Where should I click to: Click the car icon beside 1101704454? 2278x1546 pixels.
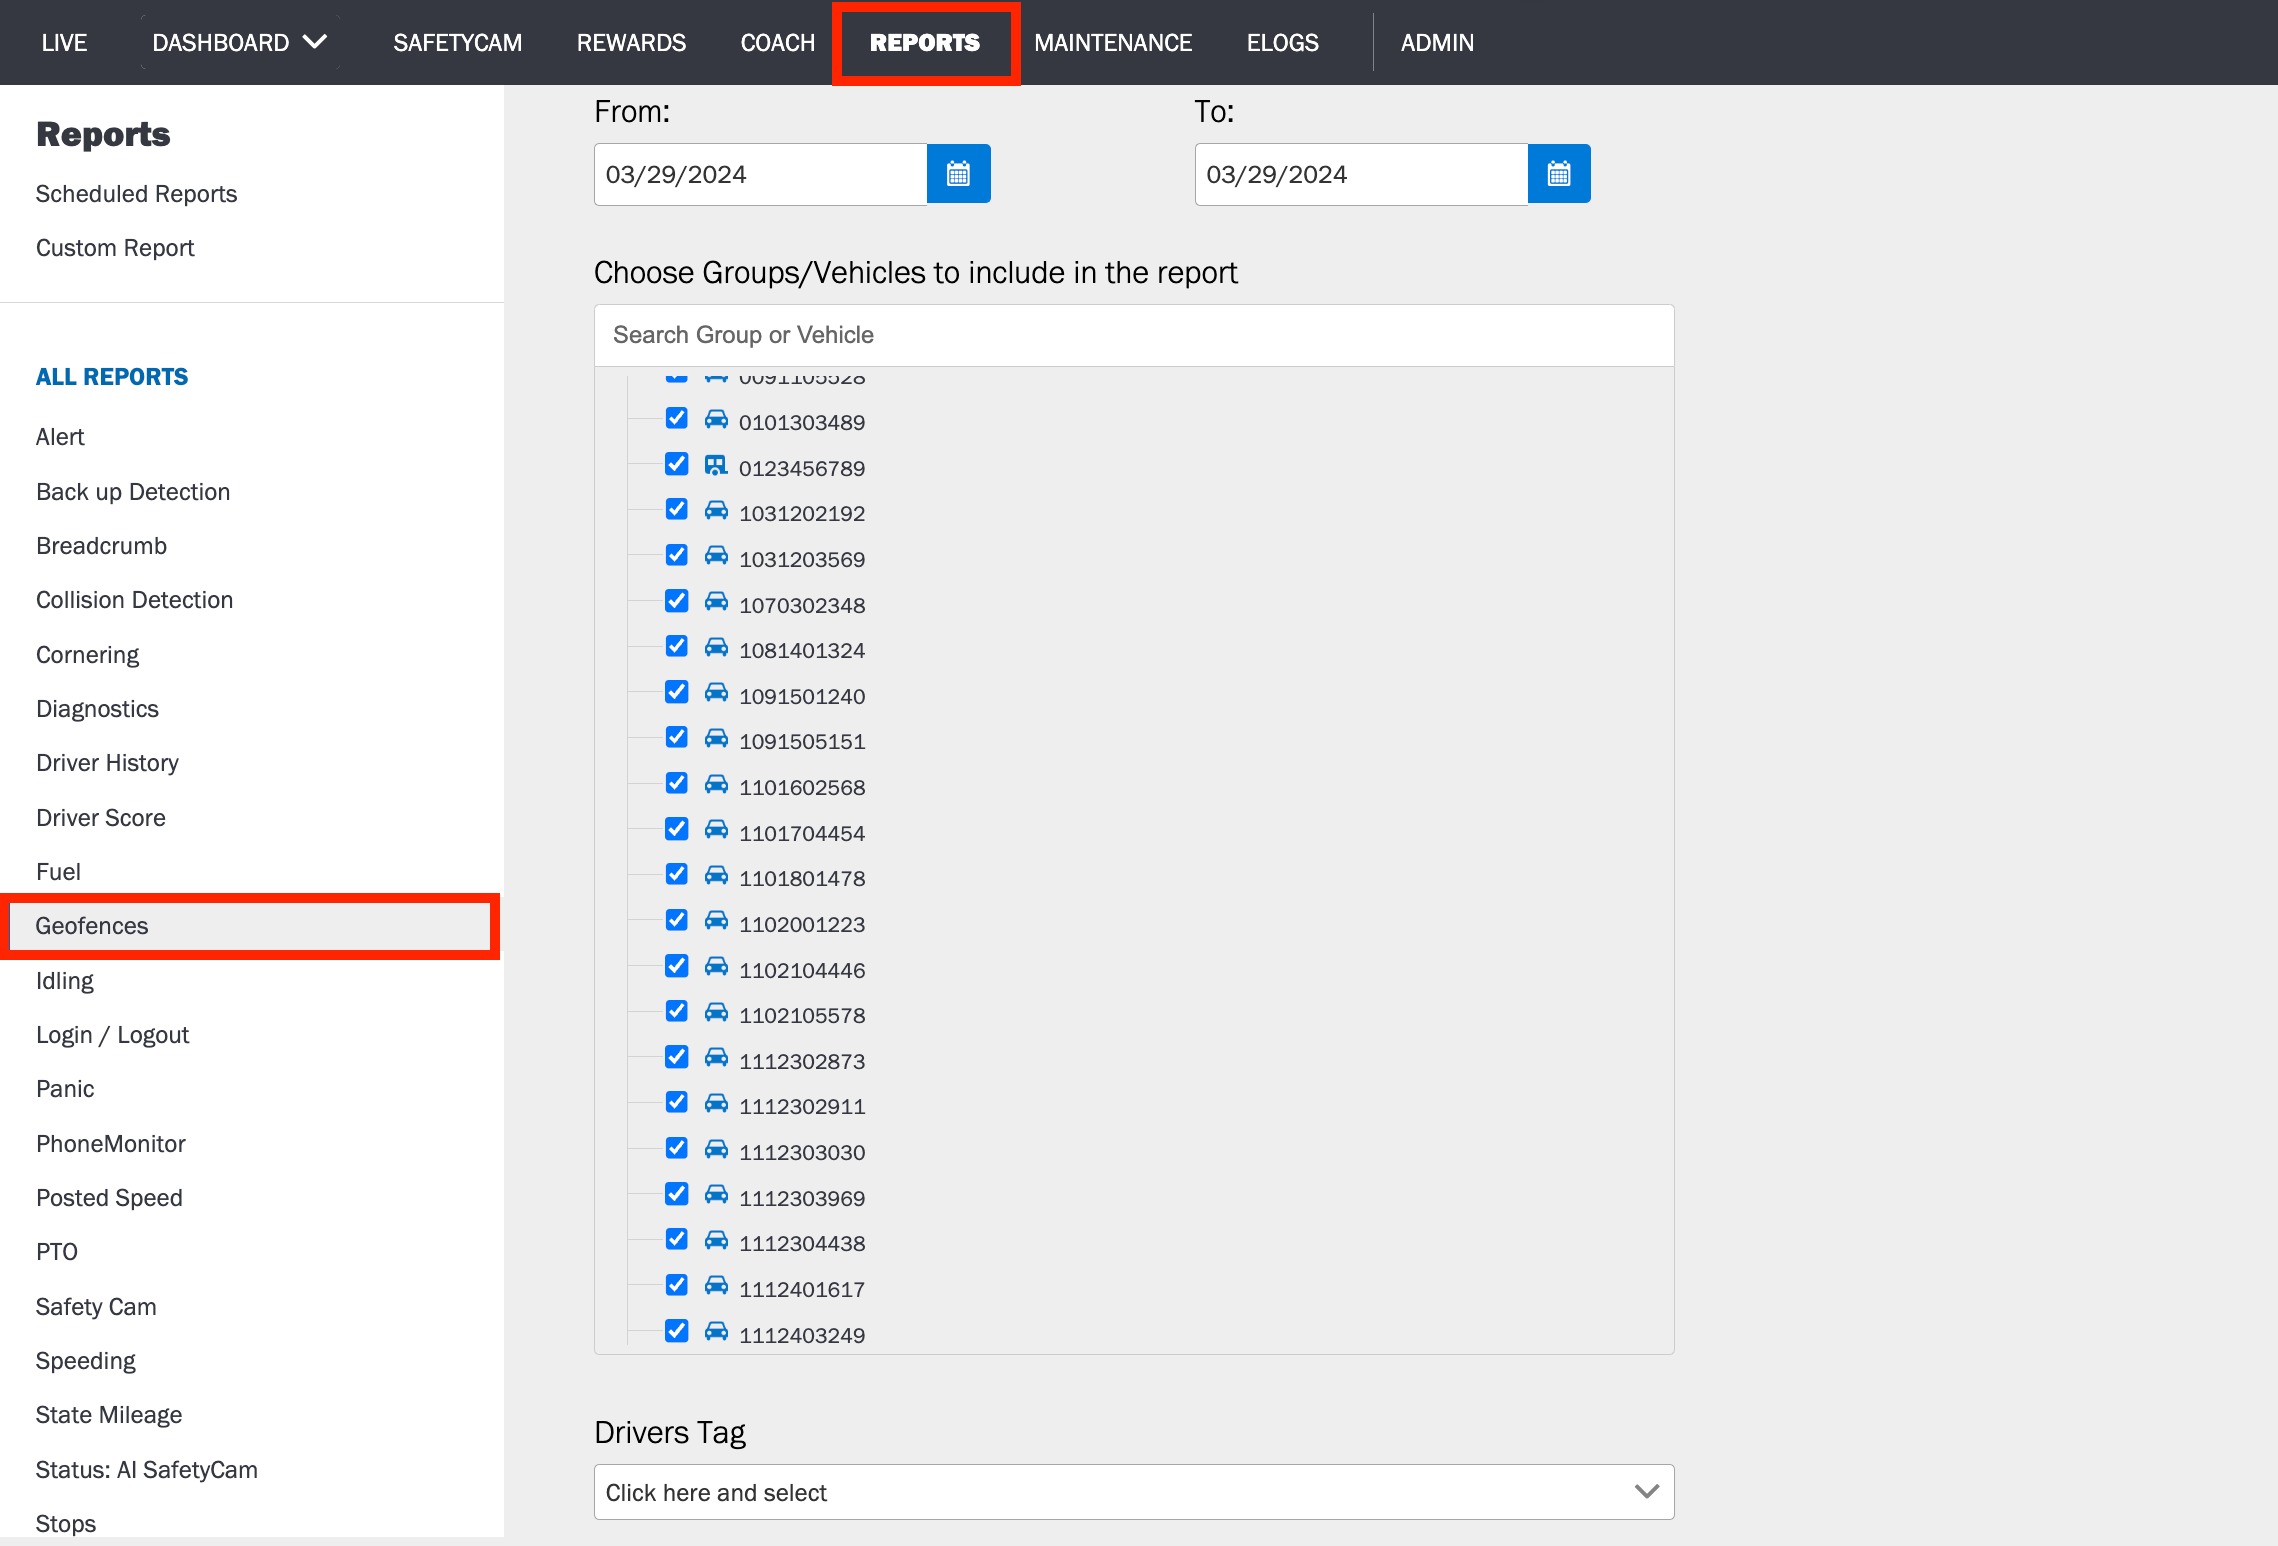coord(716,831)
